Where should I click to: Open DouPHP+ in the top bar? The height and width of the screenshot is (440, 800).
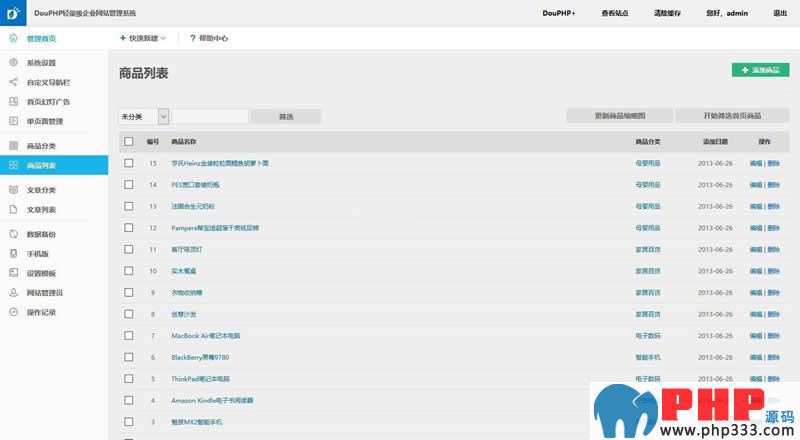pyautogui.click(x=559, y=13)
